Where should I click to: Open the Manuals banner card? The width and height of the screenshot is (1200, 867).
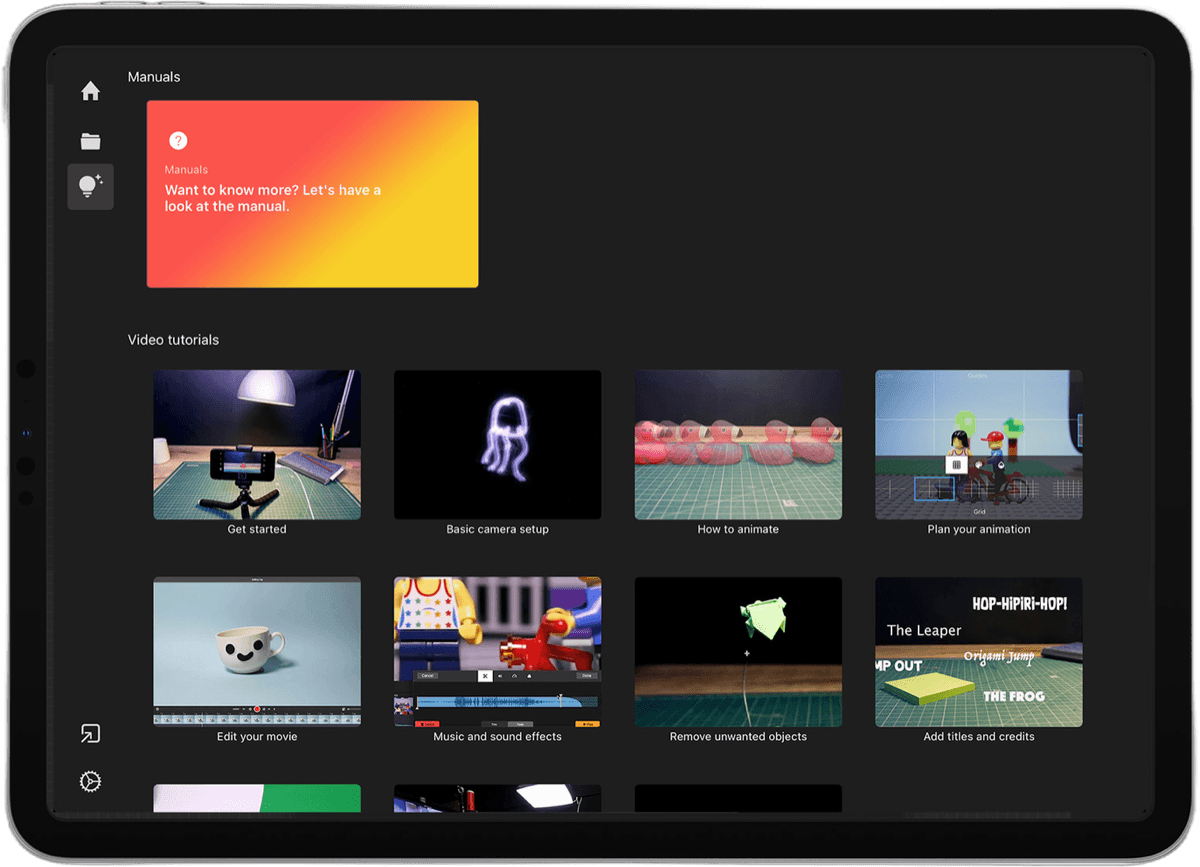tap(312, 193)
